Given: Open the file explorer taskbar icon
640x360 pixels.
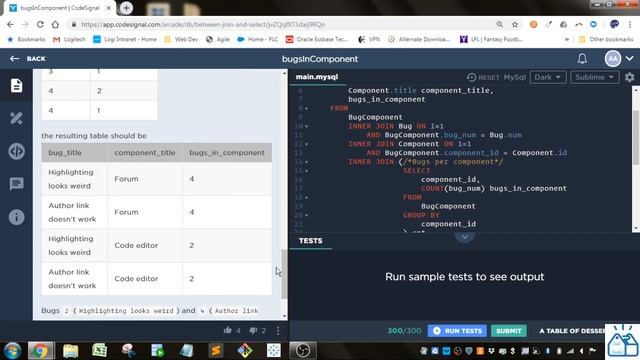Looking at the screenshot, I should pos(70,351).
